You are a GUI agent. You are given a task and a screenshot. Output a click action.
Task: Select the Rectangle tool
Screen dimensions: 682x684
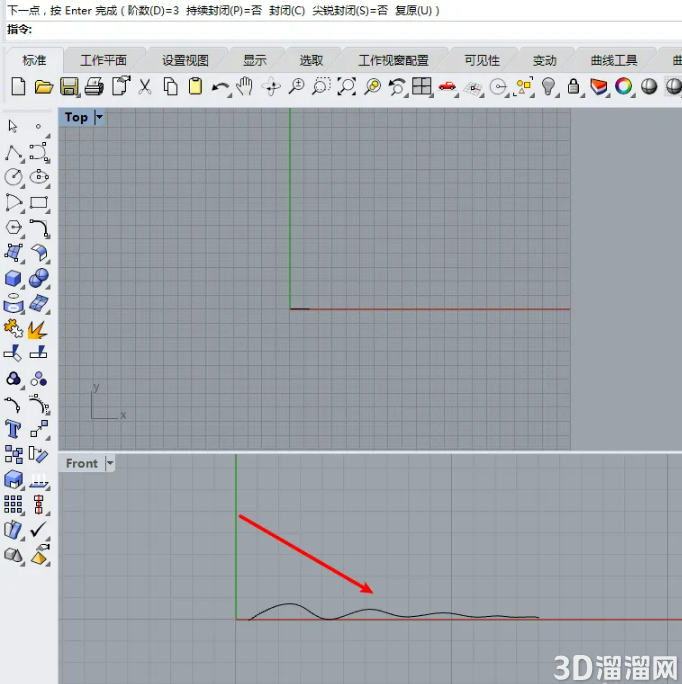pos(39,203)
